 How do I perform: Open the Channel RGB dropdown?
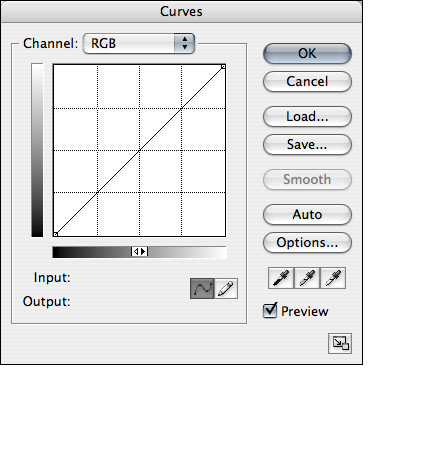tap(139, 43)
